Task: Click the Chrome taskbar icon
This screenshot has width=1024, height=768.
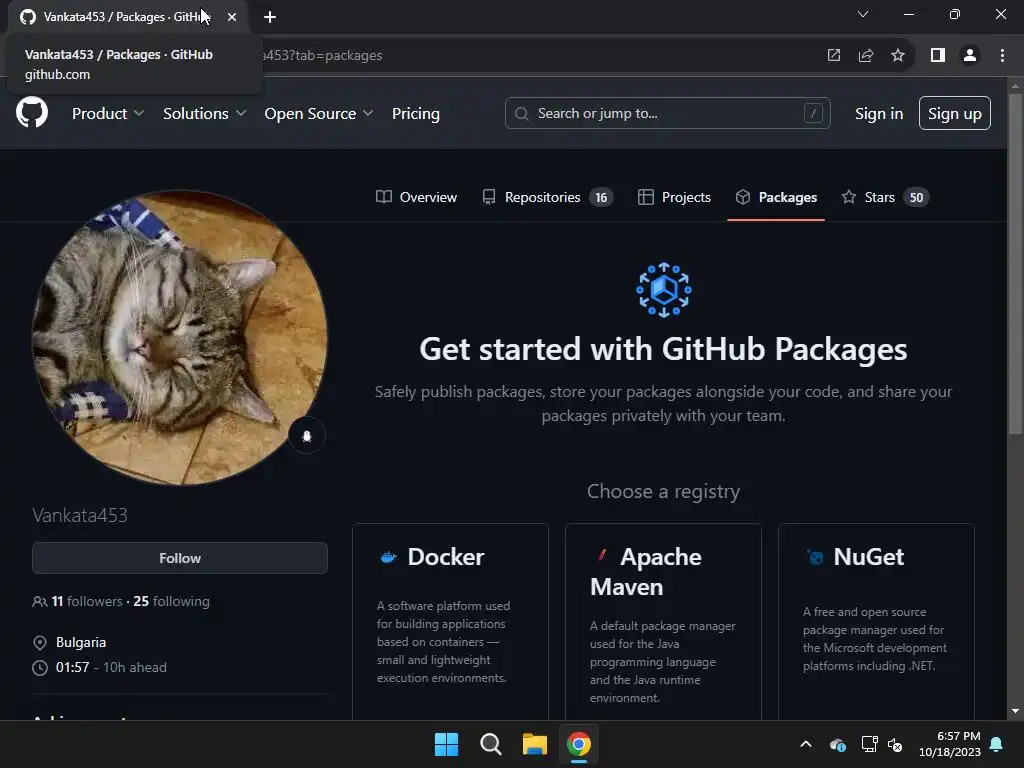Action: point(579,744)
